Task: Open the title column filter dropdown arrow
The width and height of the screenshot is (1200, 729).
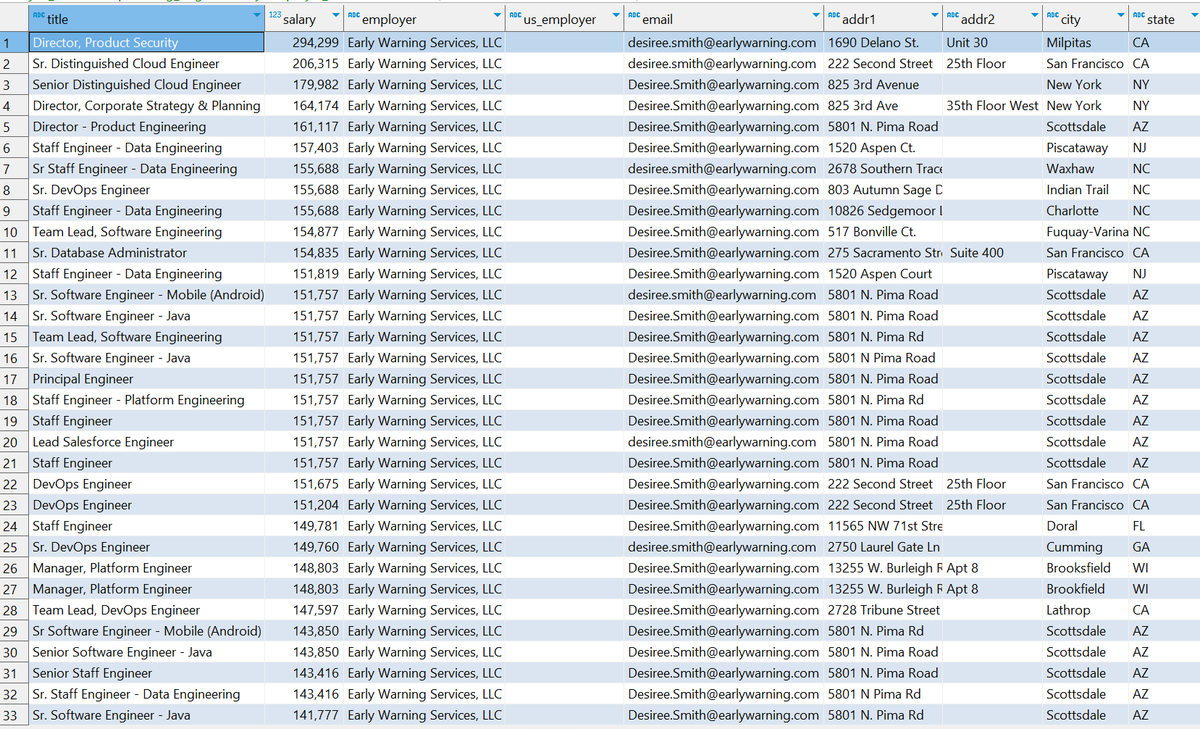Action: click(x=256, y=16)
